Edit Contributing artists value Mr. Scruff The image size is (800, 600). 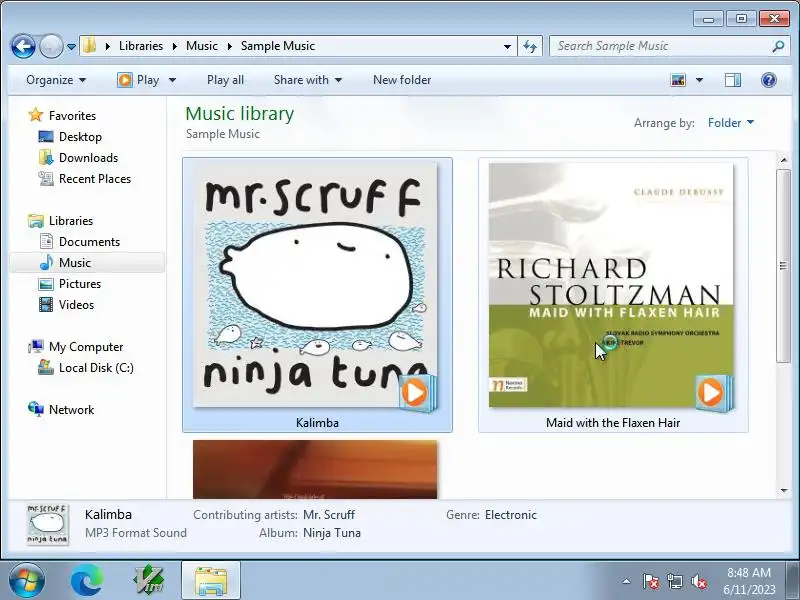(x=329, y=515)
